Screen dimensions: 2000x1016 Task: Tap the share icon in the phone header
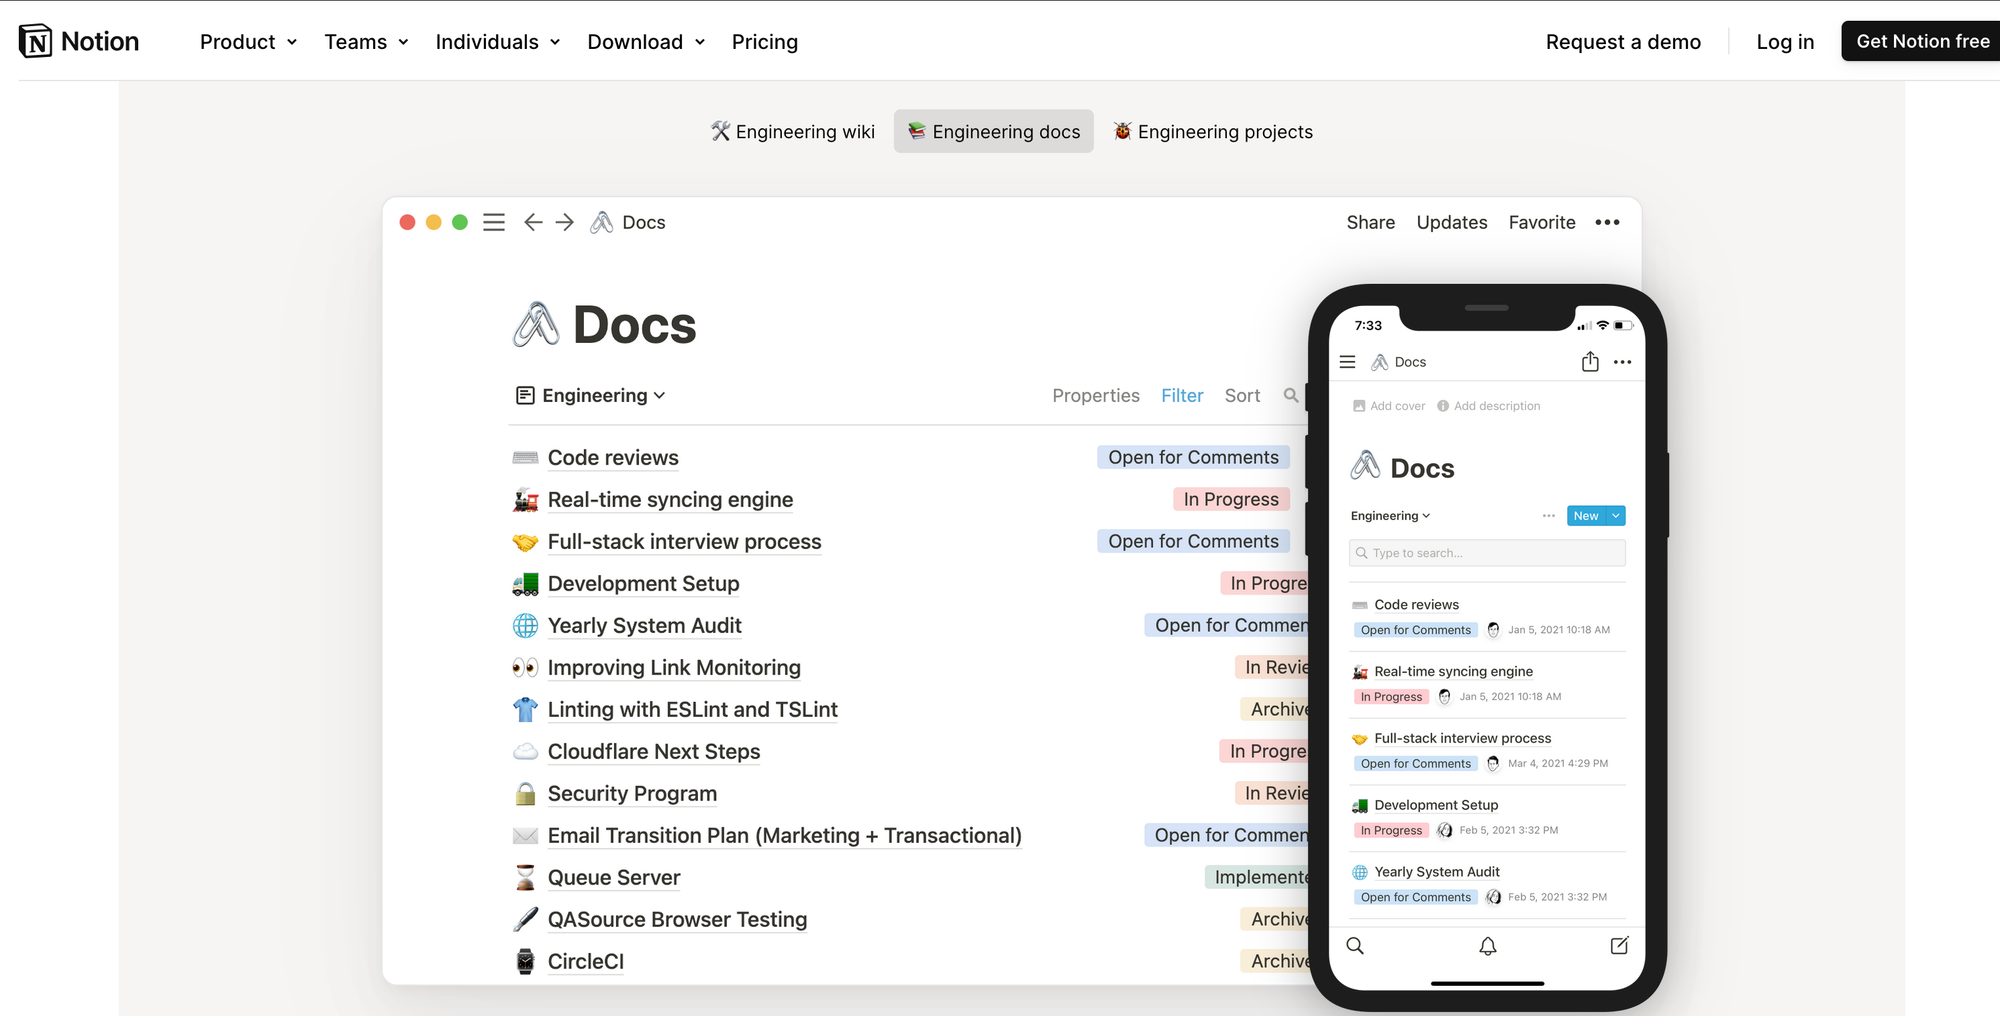tap(1590, 362)
